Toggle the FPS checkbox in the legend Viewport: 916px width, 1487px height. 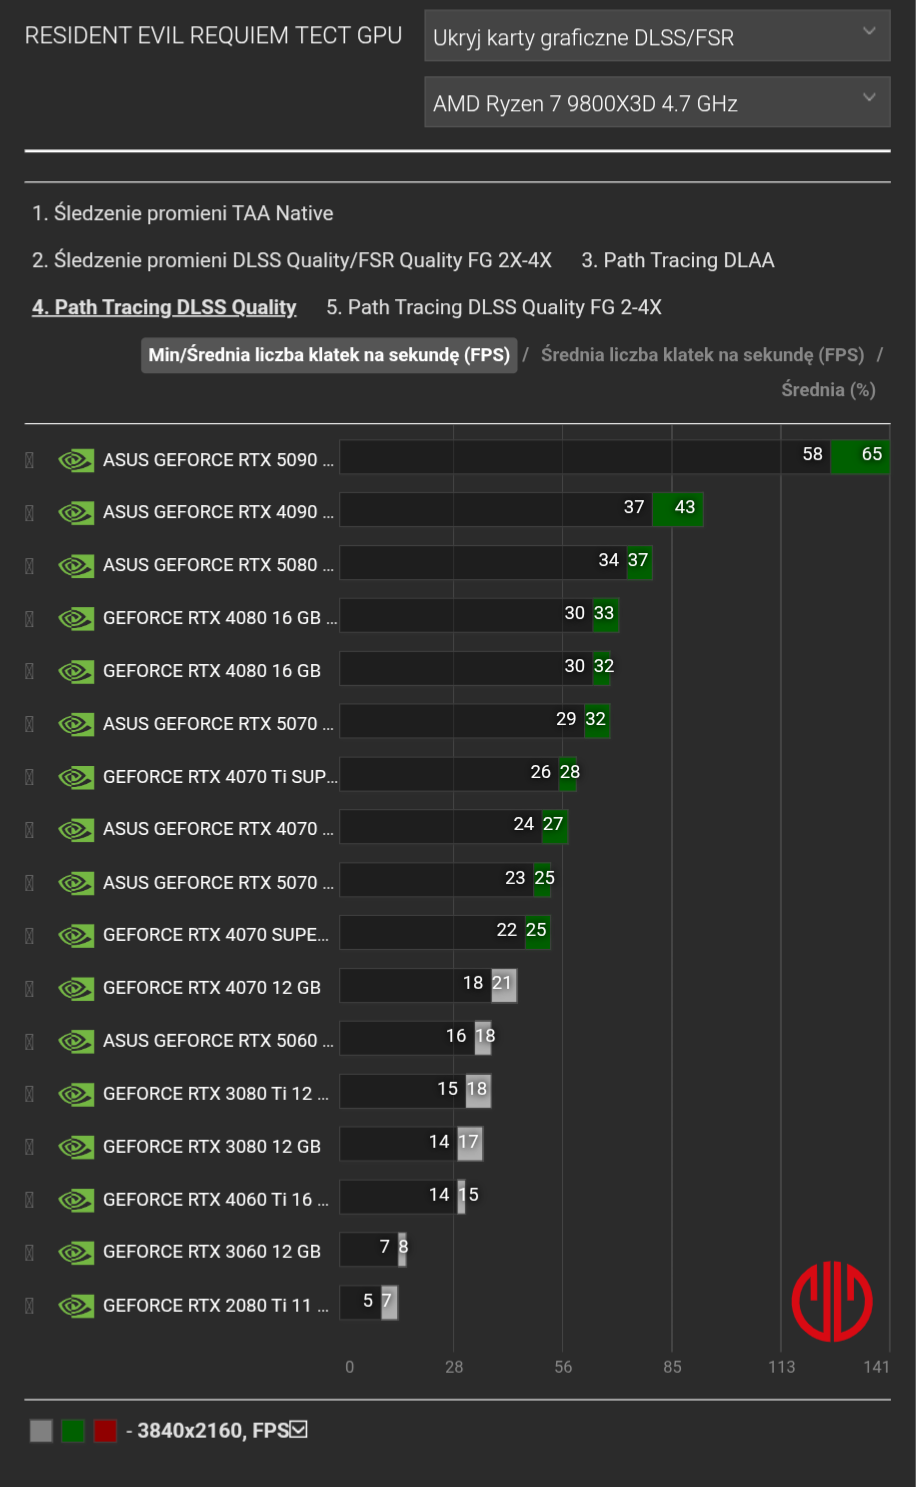tap(298, 1430)
